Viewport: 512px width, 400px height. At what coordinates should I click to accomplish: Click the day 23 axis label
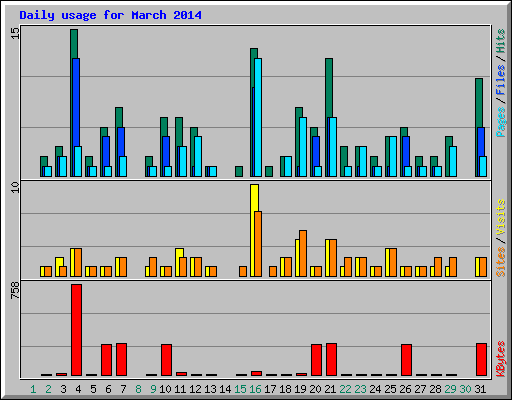pyautogui.click(x=360, y=389)
